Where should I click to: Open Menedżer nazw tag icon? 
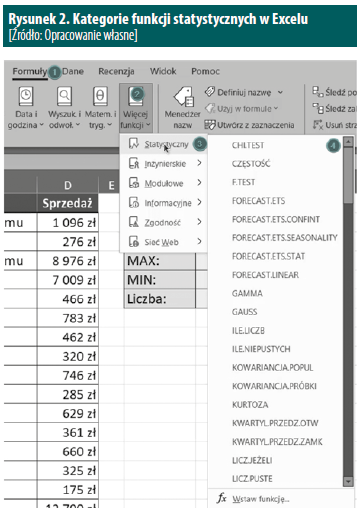click(x=184, y=97)
